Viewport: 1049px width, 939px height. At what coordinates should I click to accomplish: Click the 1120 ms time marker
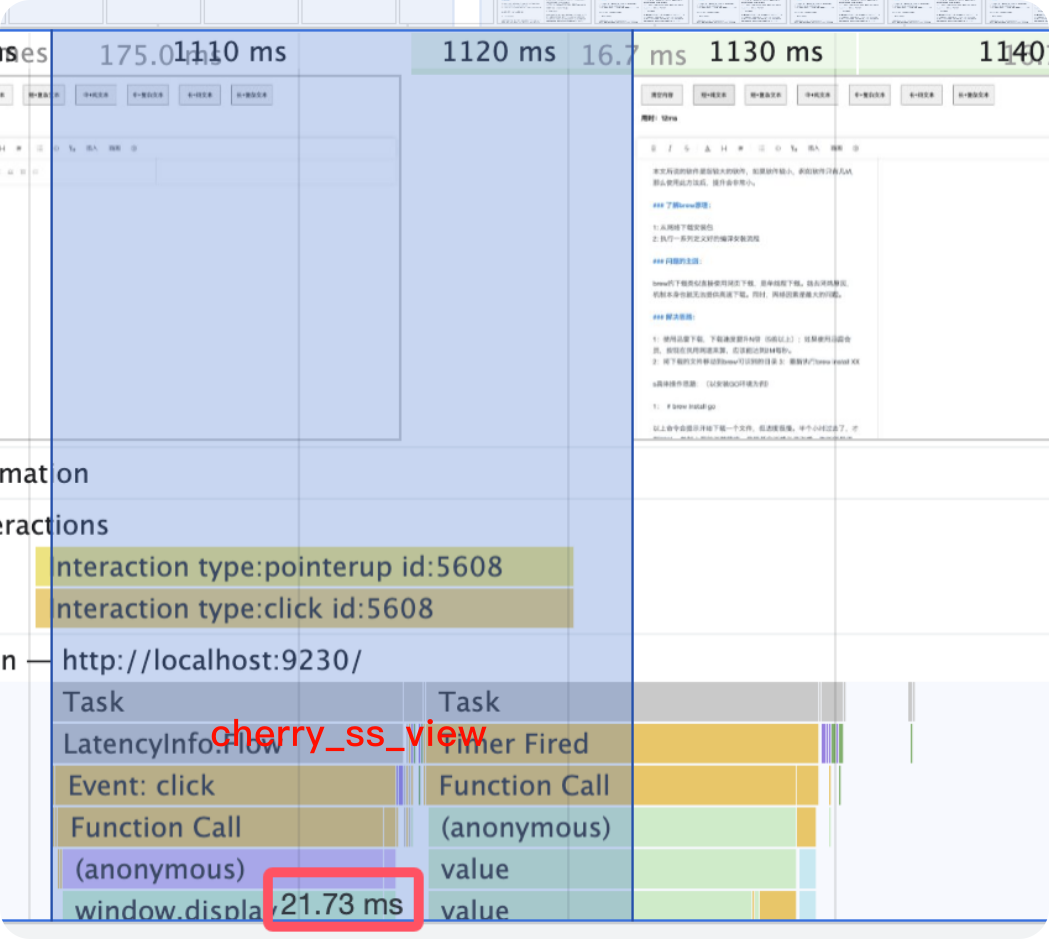[x=498, y=52]
